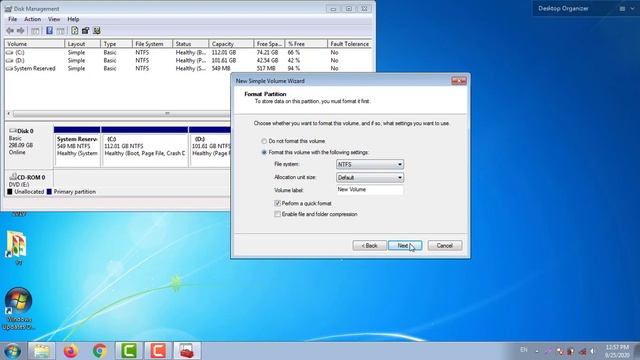Sort by the Layout column header

click(x=83, y=44)
